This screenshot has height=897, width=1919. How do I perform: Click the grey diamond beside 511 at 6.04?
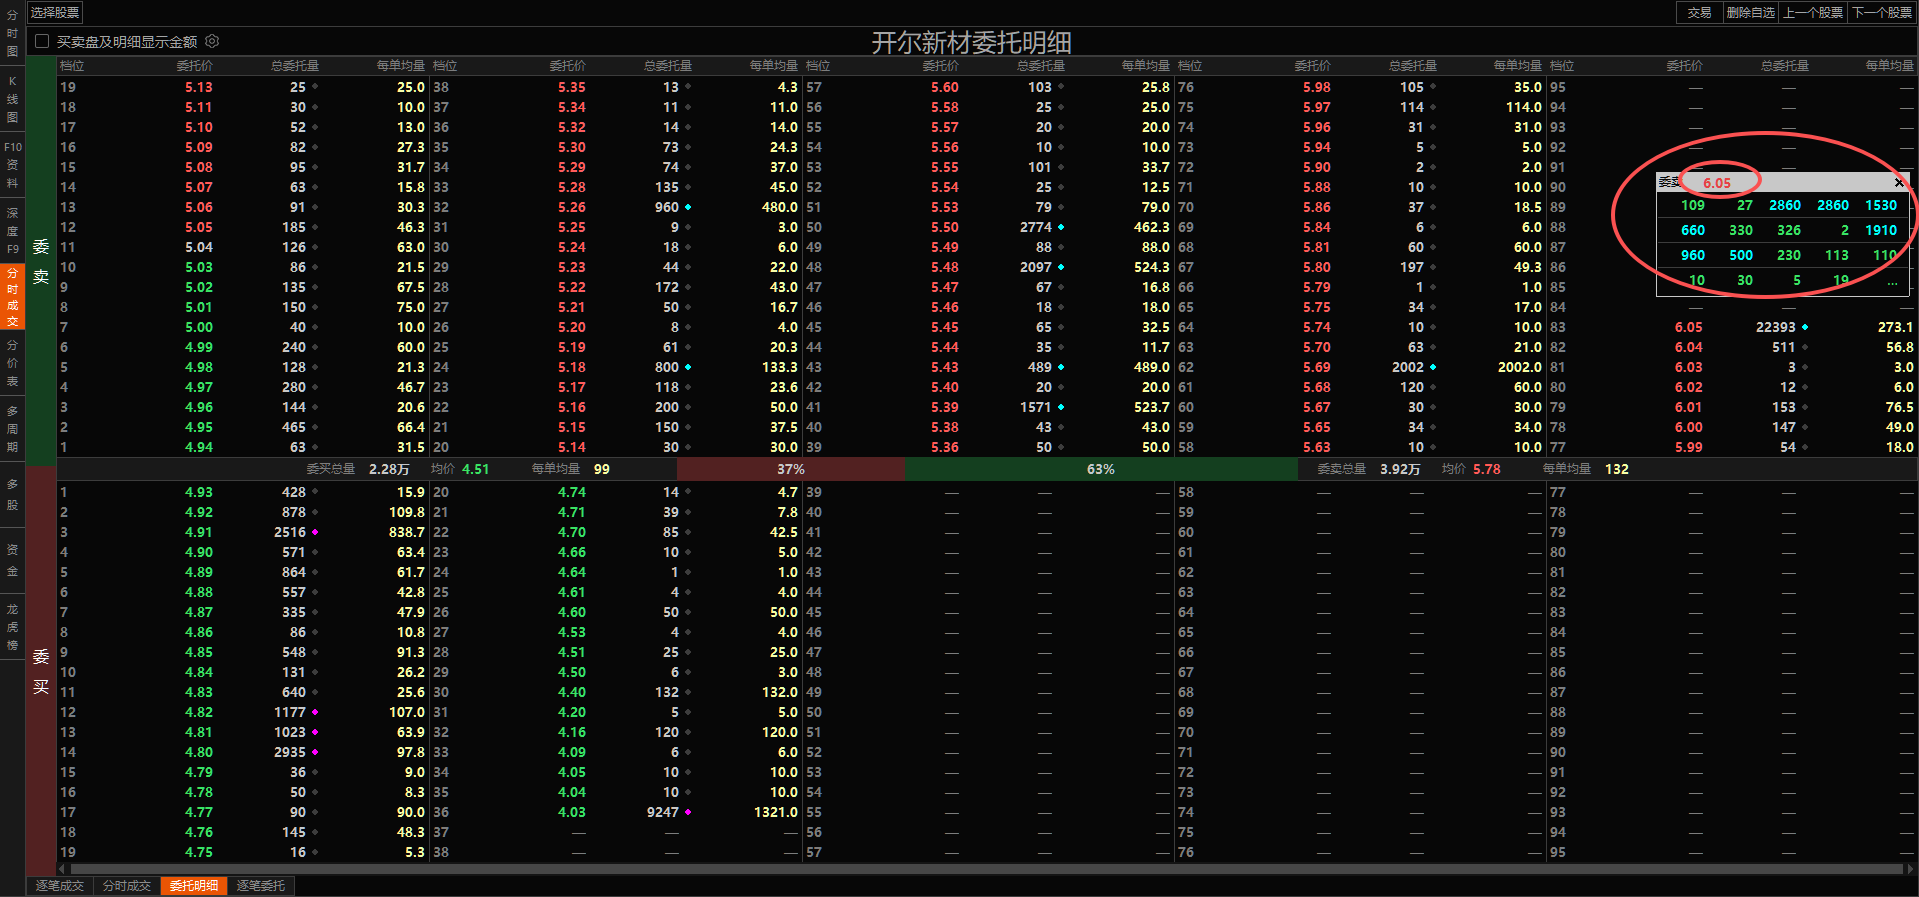1805,347
